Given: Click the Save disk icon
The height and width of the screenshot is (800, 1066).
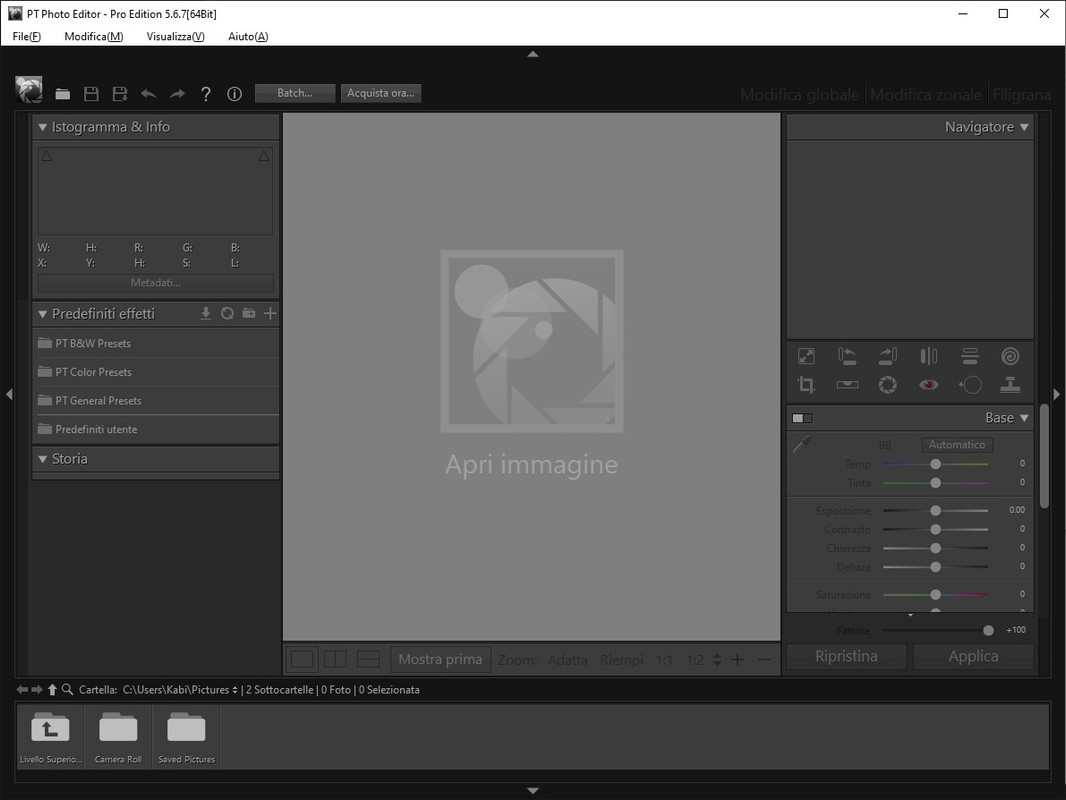Looking at the screenshot, I should click(91, 94).
